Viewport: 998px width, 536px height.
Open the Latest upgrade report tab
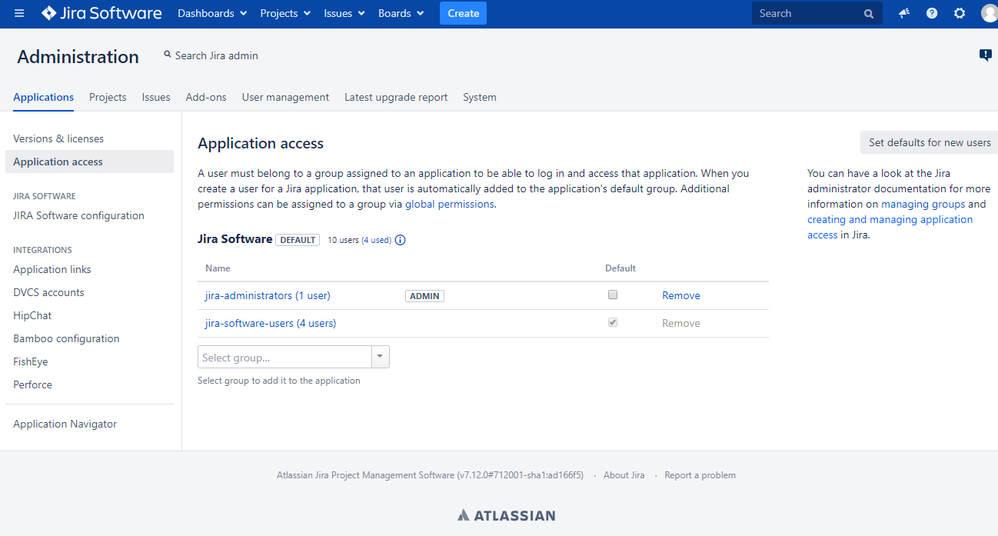click(x=396, y=97)
